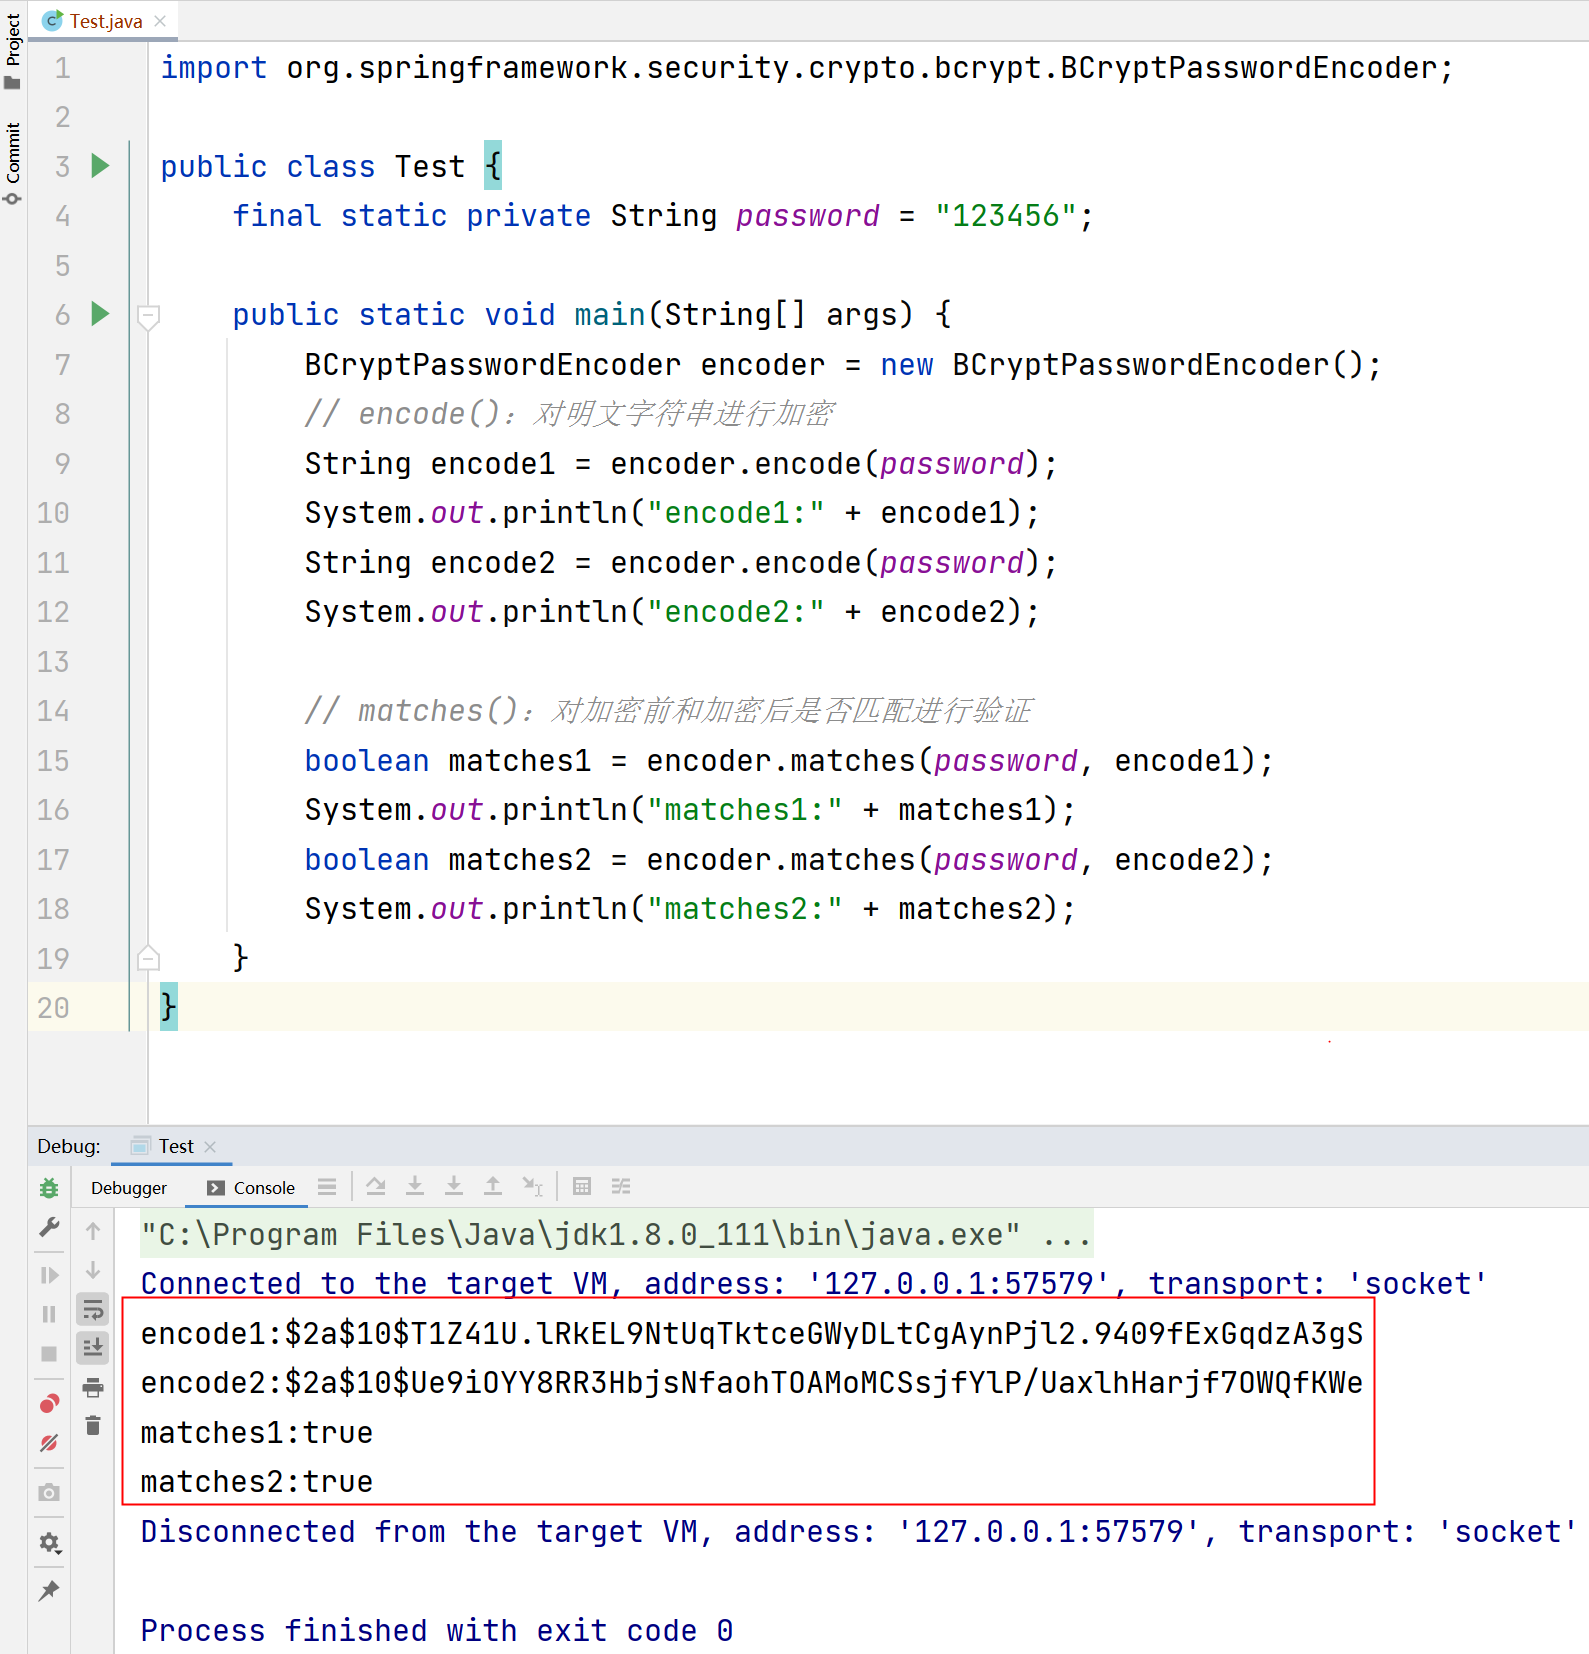Viewport: 1589px width, 1654px height.
Task: Click line number 20 in gutter
Action: pyautogui.click(x=53, y=1007)
